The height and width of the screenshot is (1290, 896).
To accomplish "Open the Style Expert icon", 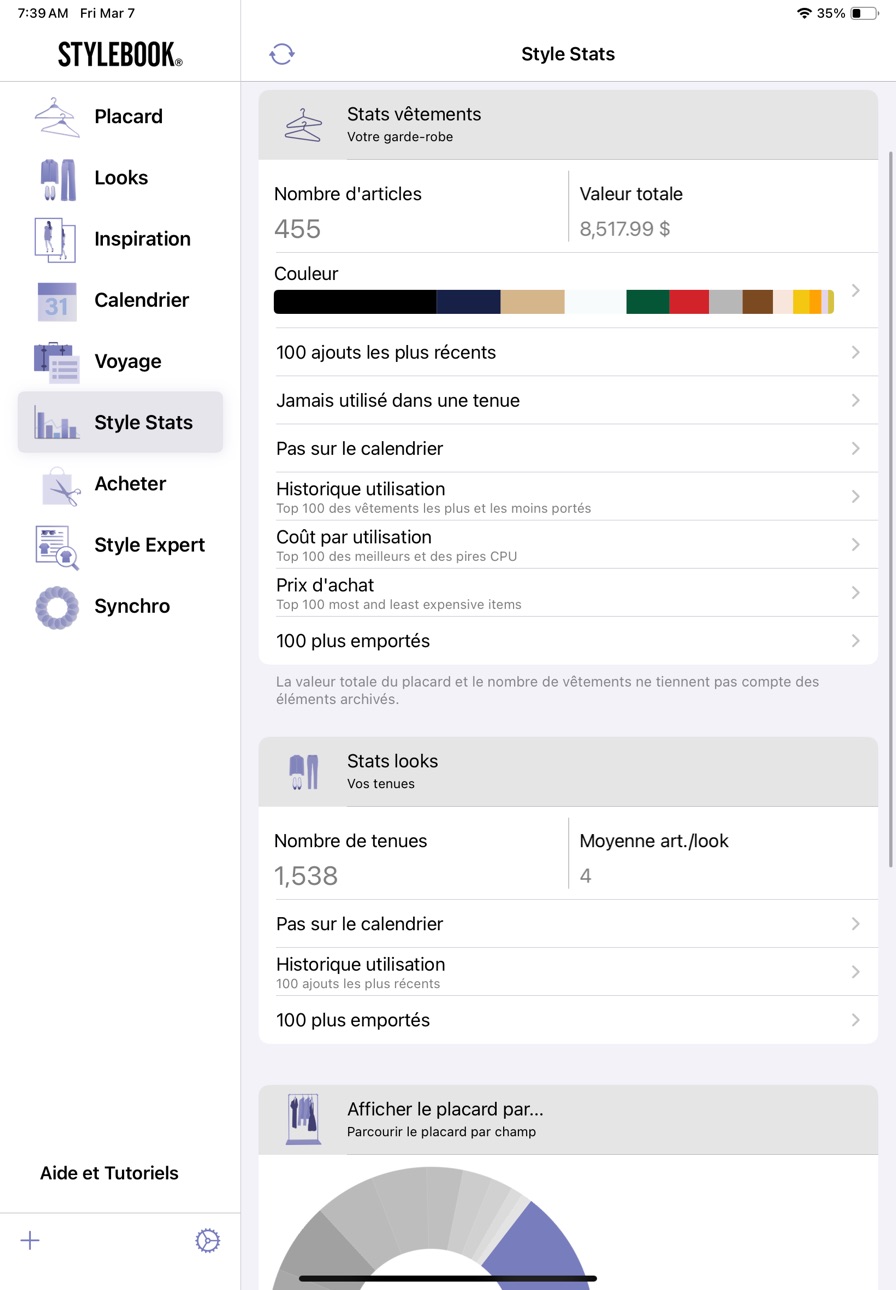I will (57, 546).
